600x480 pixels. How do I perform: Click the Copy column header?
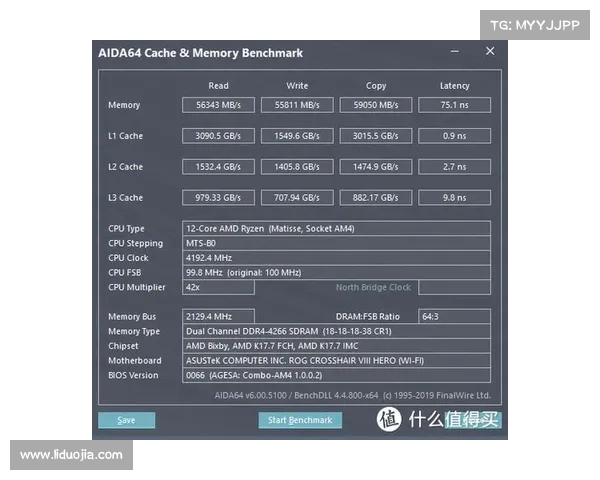[376, 86]
